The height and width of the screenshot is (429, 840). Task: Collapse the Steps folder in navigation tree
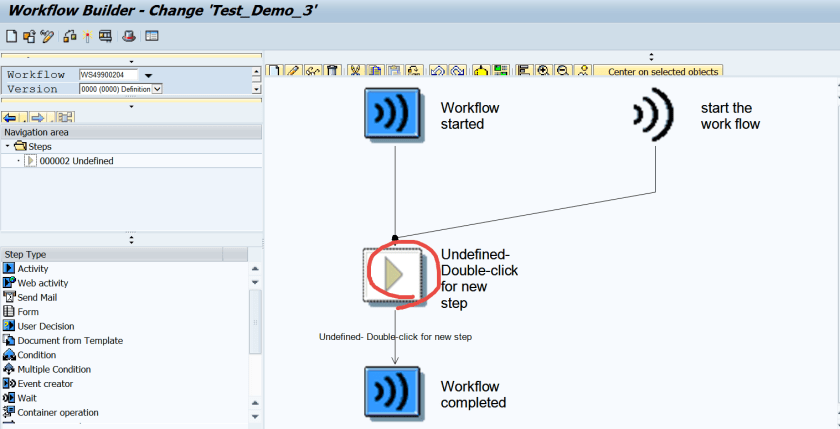[x=8, y=146]
